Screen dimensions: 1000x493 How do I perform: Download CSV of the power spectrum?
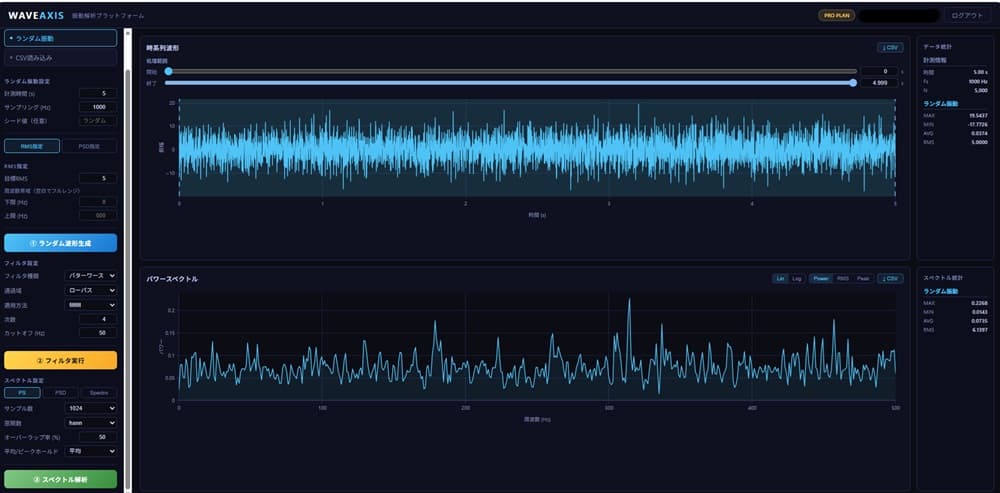(890, 279)
